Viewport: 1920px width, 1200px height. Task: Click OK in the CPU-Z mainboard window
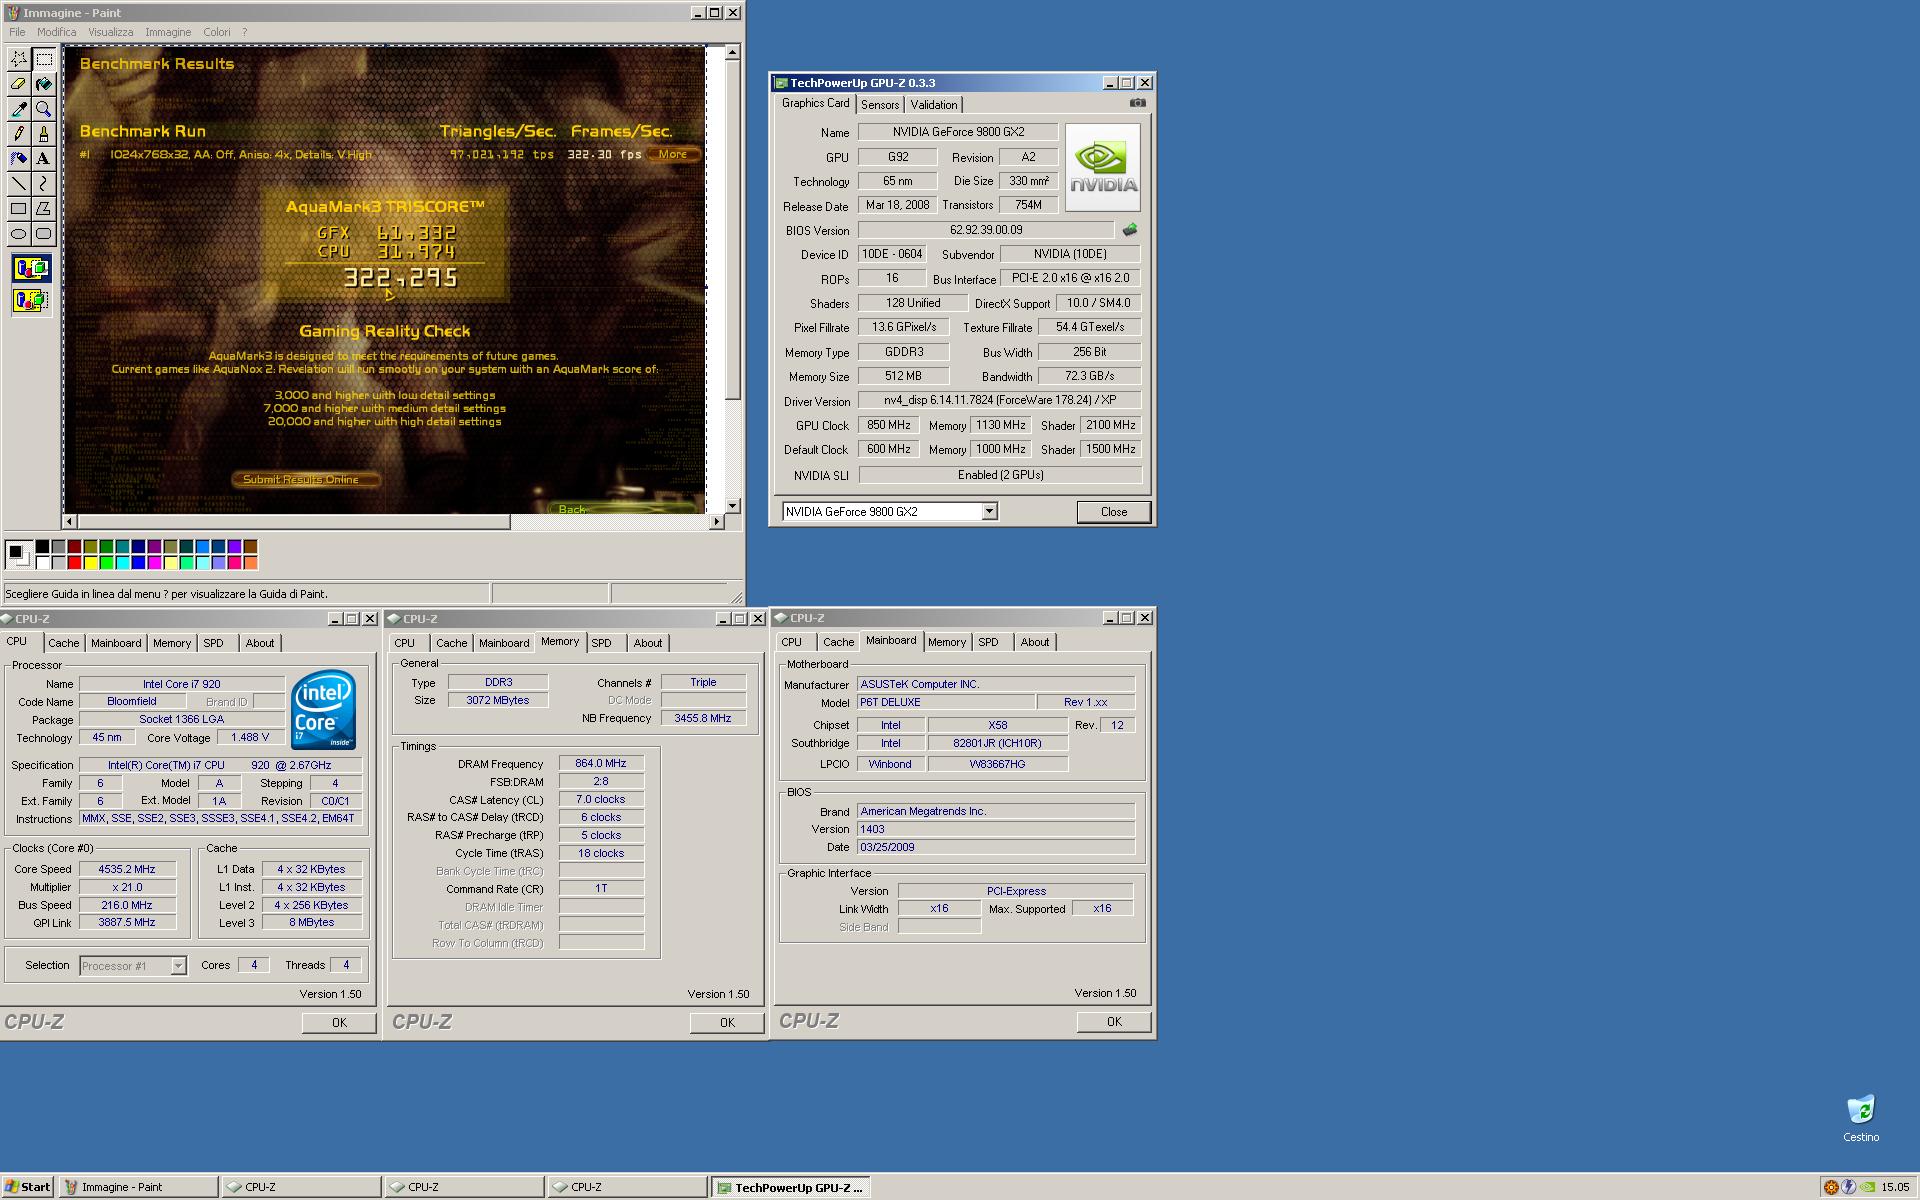click(1114, 1021)
